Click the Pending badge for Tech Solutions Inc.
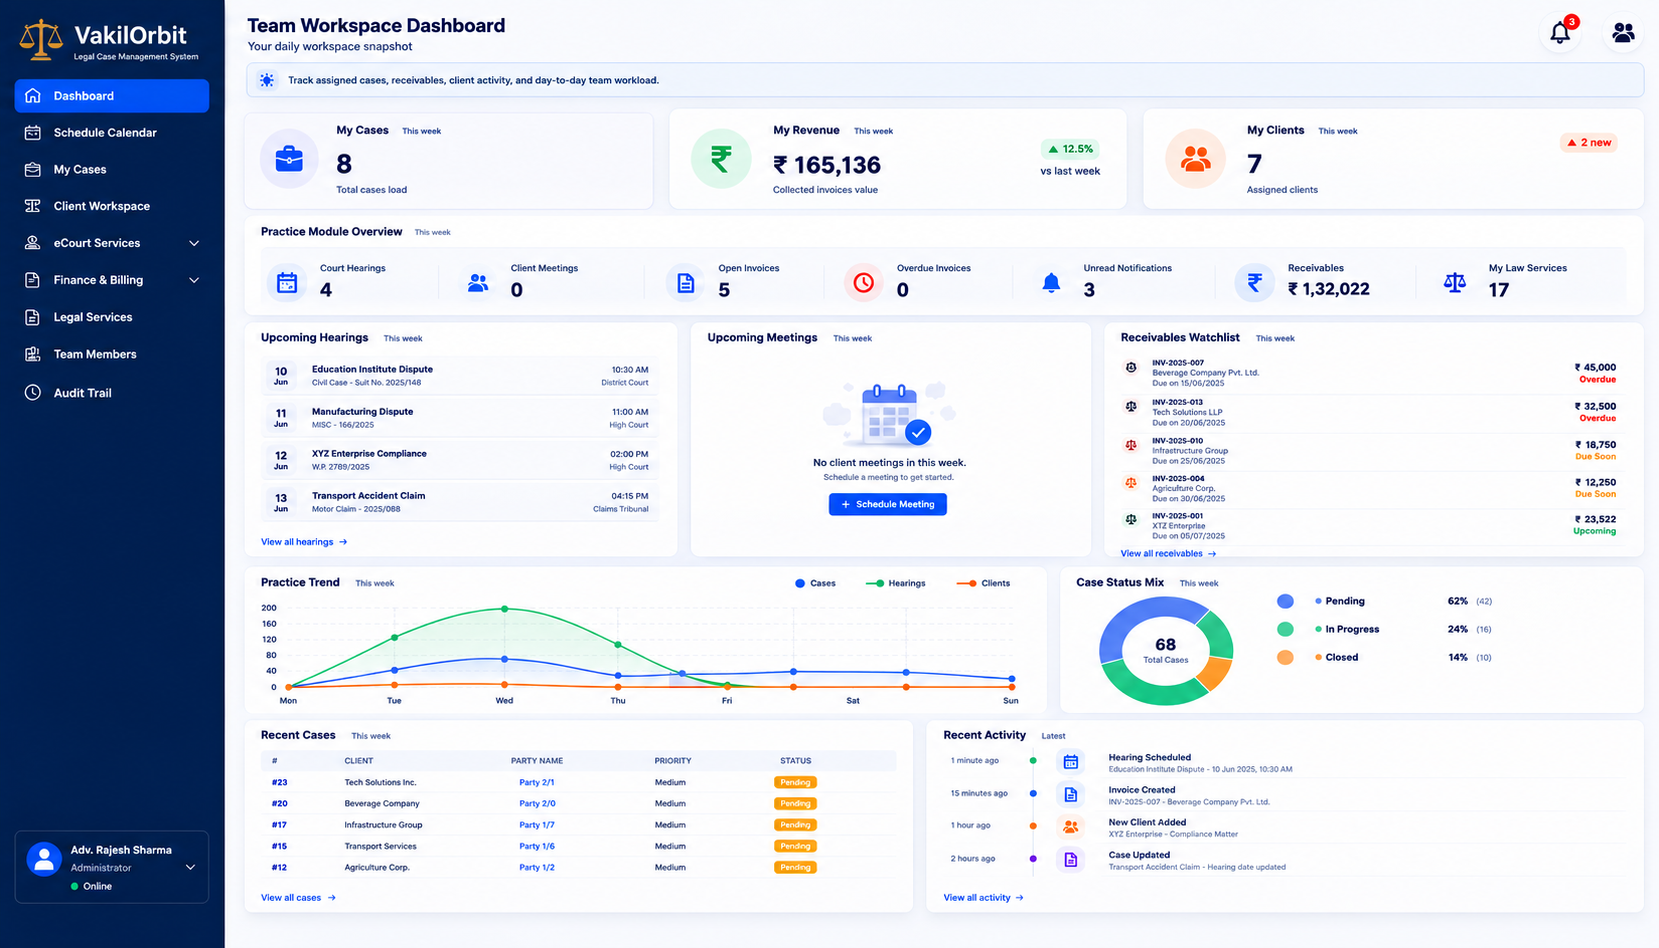 795,783
